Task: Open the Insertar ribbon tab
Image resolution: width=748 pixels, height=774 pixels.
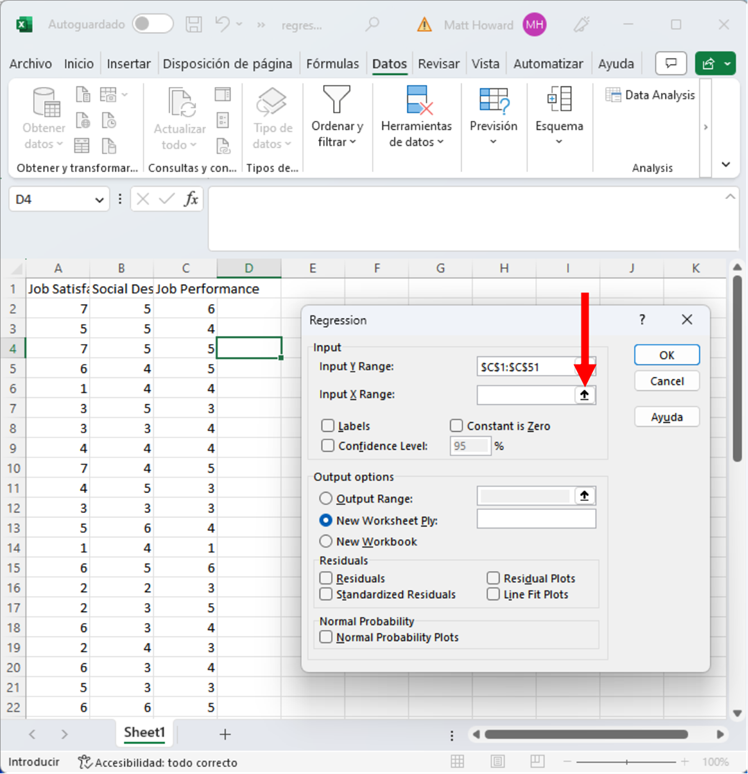Action: coord(128,64)
